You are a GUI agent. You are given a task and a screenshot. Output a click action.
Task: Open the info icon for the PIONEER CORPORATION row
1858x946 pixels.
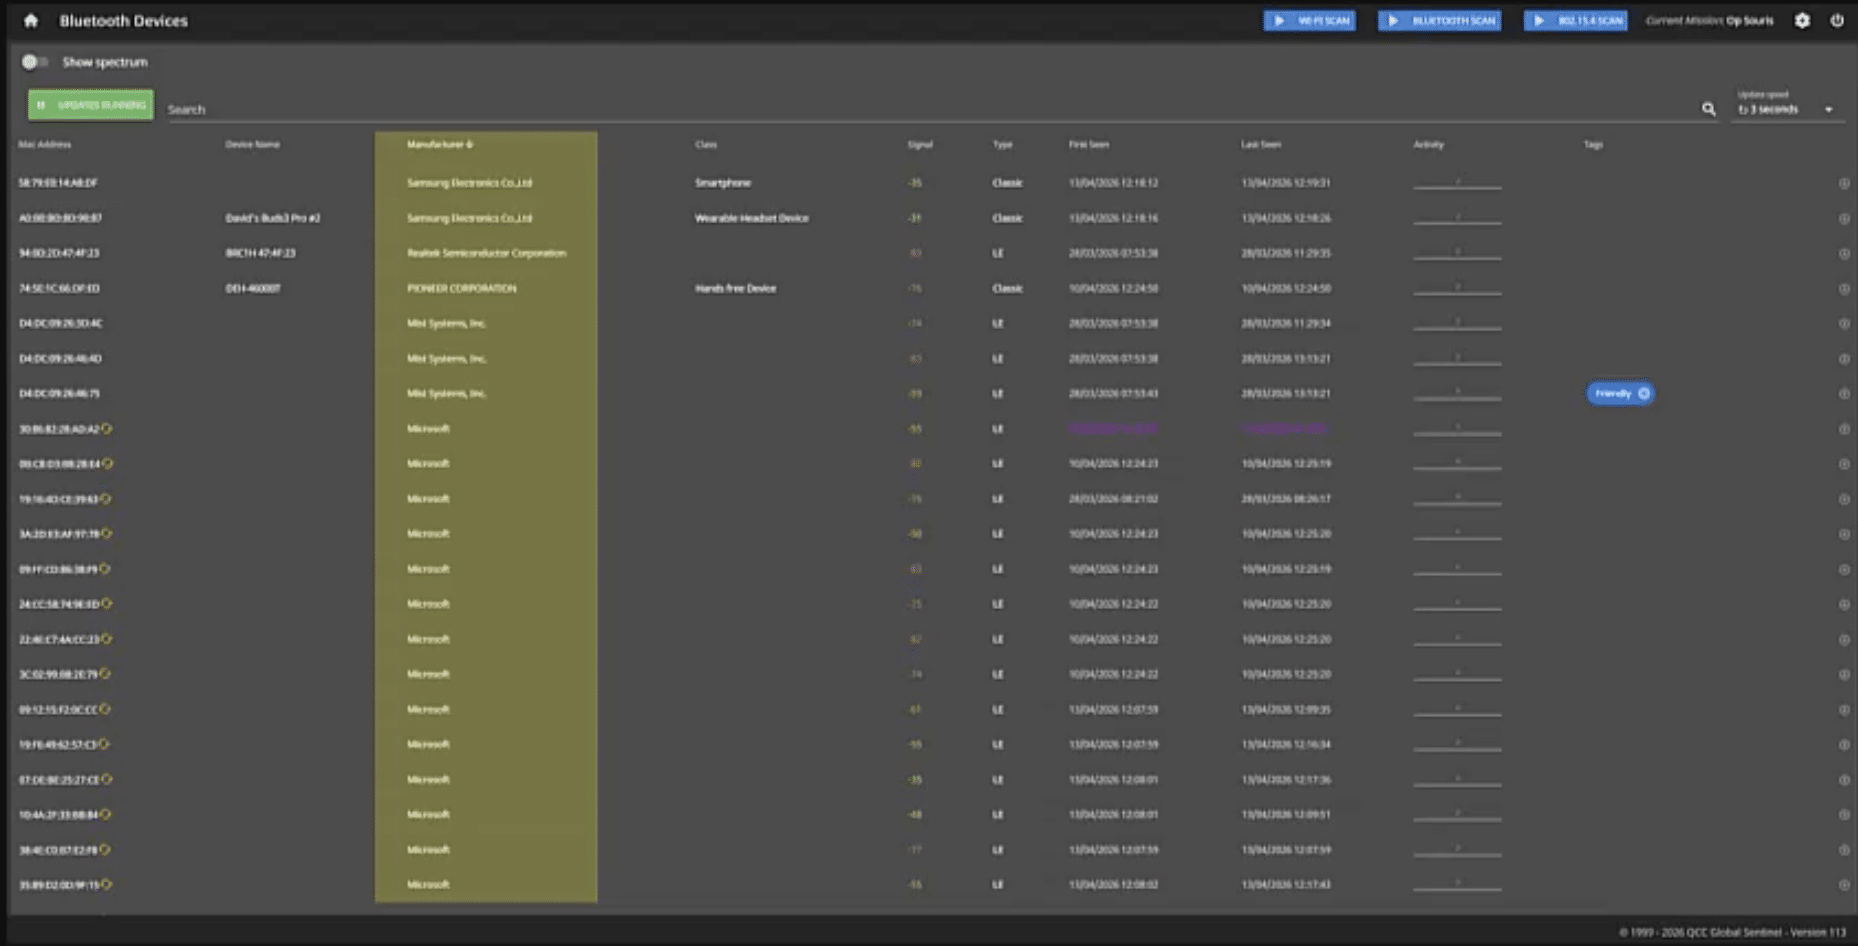click(1844, 289)
